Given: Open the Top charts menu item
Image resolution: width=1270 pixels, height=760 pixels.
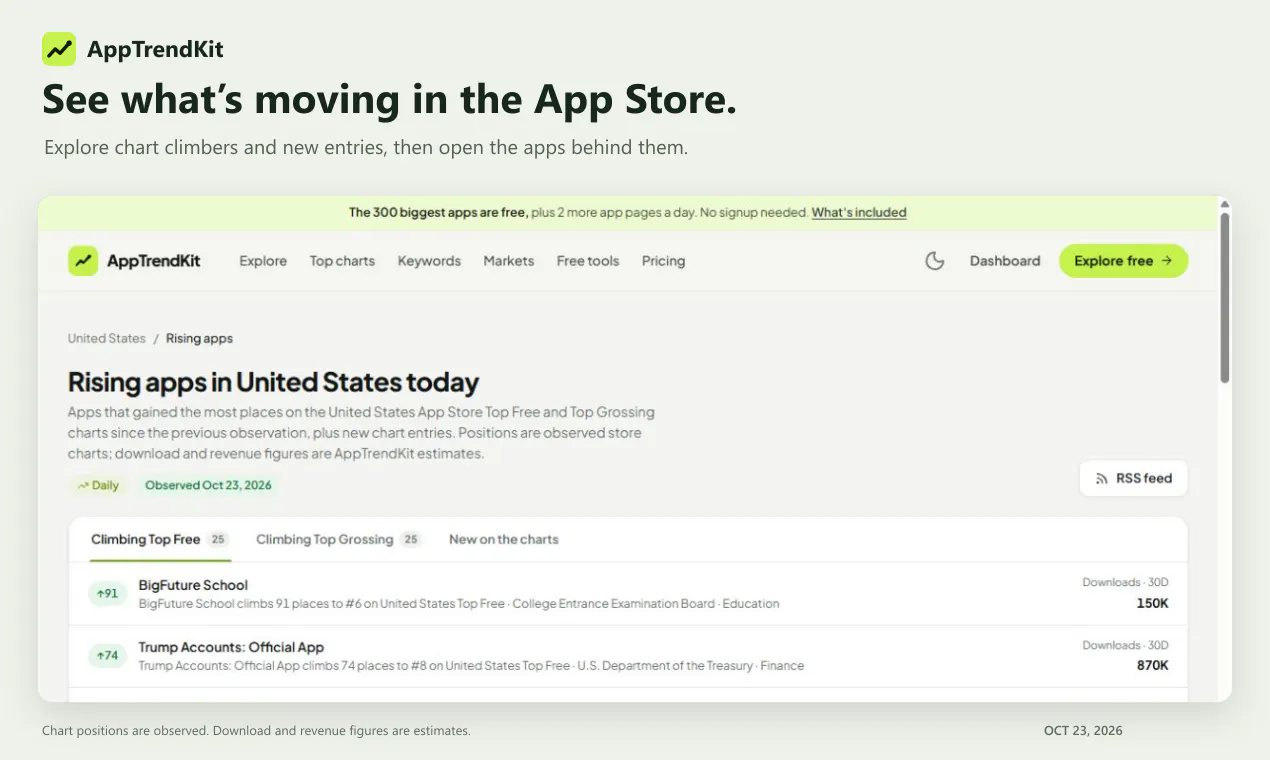Looking at the screenshot, I should [x=342, y=261].
